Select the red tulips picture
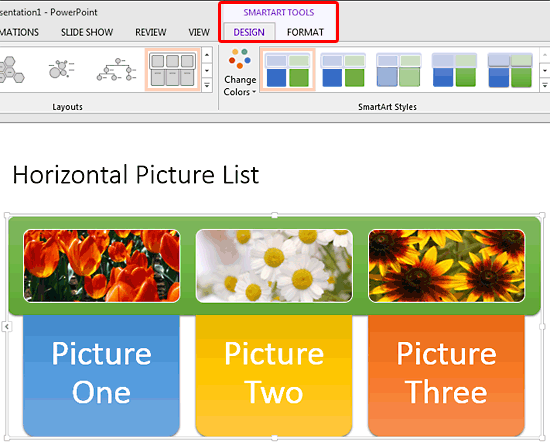The width and height of the screenshot is (550, 445). pyautogui.click(x=102, y=266)
